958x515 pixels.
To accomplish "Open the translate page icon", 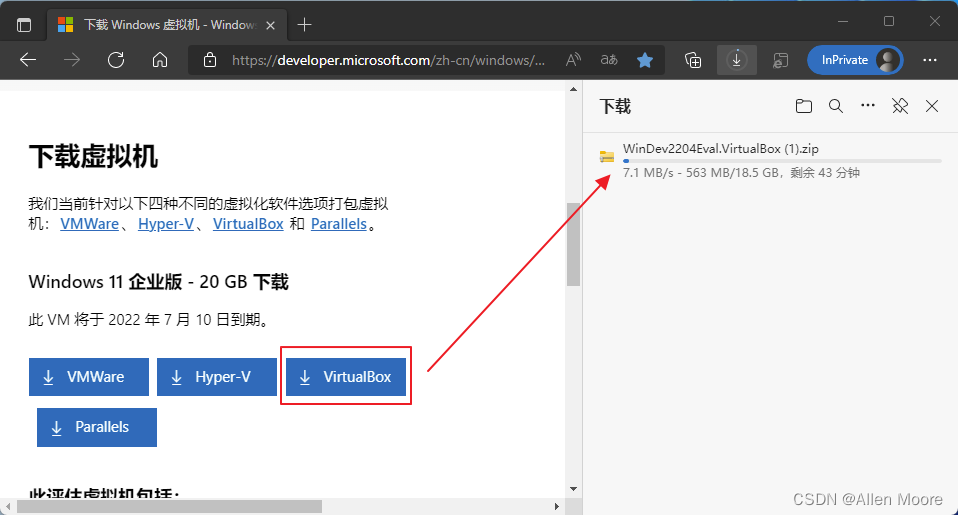I will click(609, 60).
